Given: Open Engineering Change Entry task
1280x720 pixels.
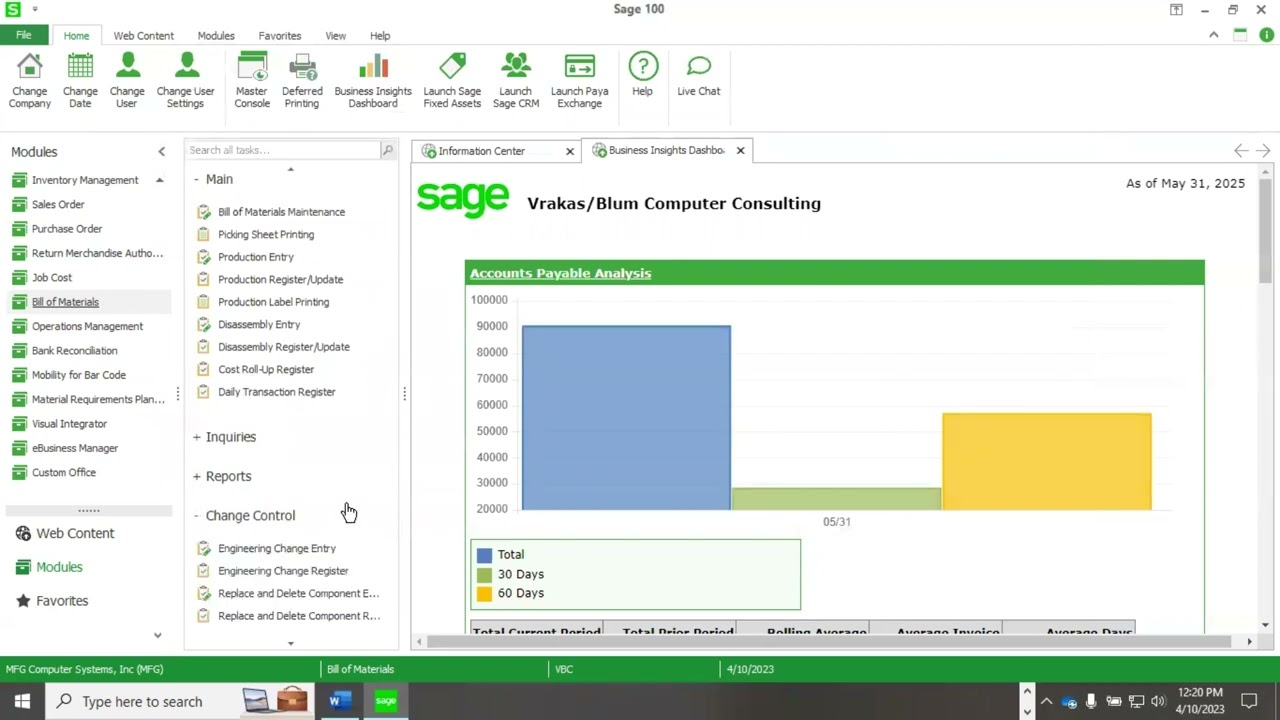Looking at the screenshot, I should tap(277, 548).
